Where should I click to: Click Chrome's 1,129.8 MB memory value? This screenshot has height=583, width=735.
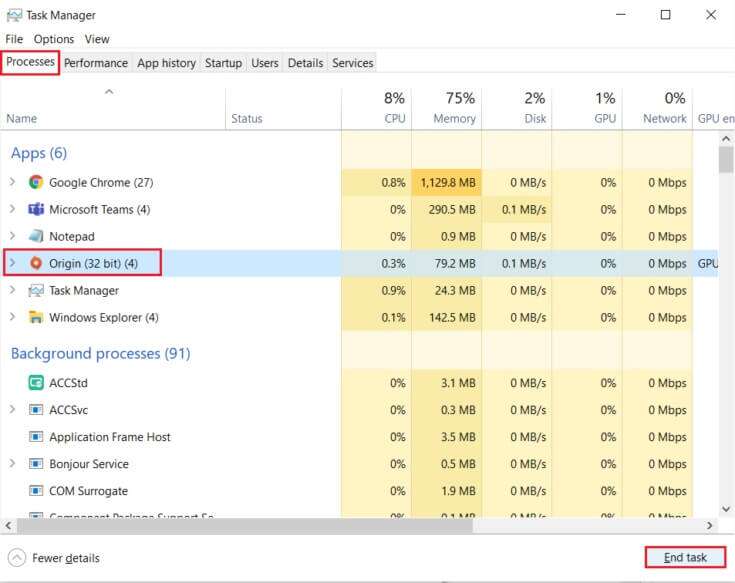[x=448, y=182]
